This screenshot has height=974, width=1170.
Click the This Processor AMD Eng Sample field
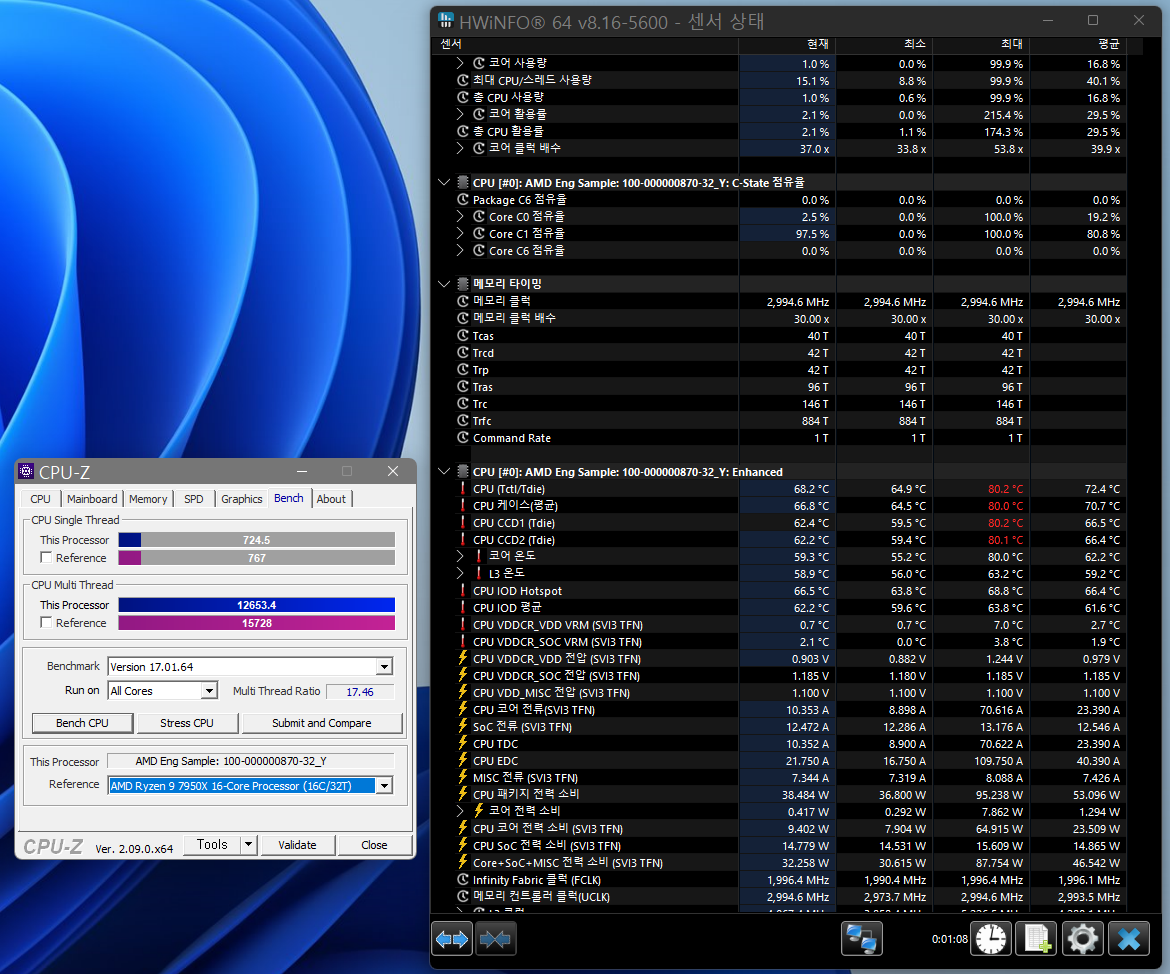[x=251, y=761]
